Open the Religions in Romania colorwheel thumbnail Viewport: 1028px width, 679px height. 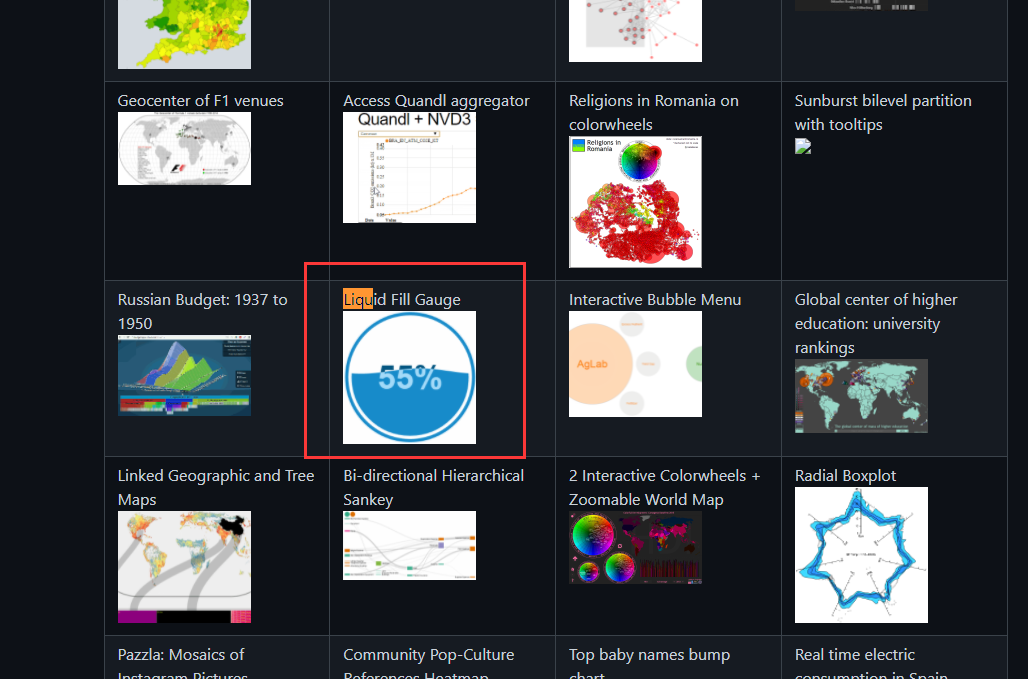[x=635, y=201]
